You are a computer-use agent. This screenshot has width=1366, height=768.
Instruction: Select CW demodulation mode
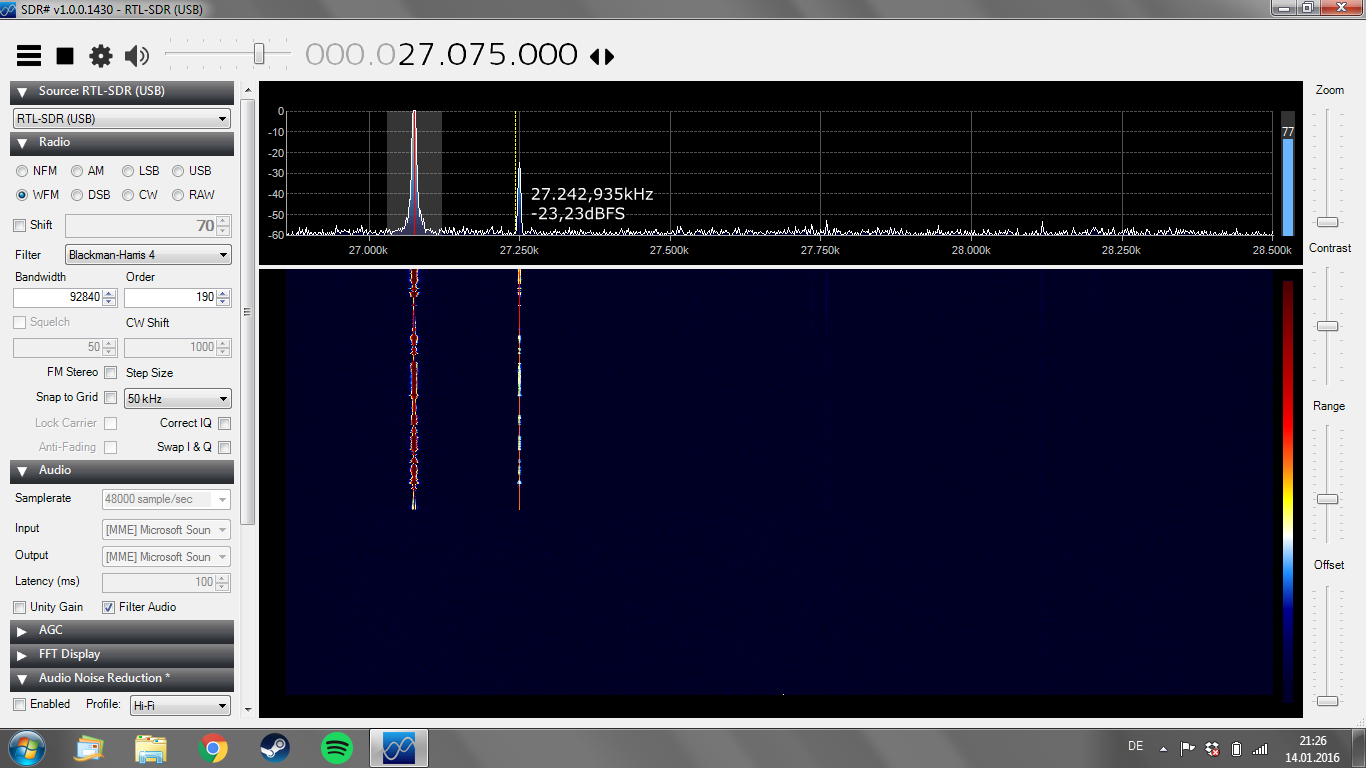[x=128, y=195]
